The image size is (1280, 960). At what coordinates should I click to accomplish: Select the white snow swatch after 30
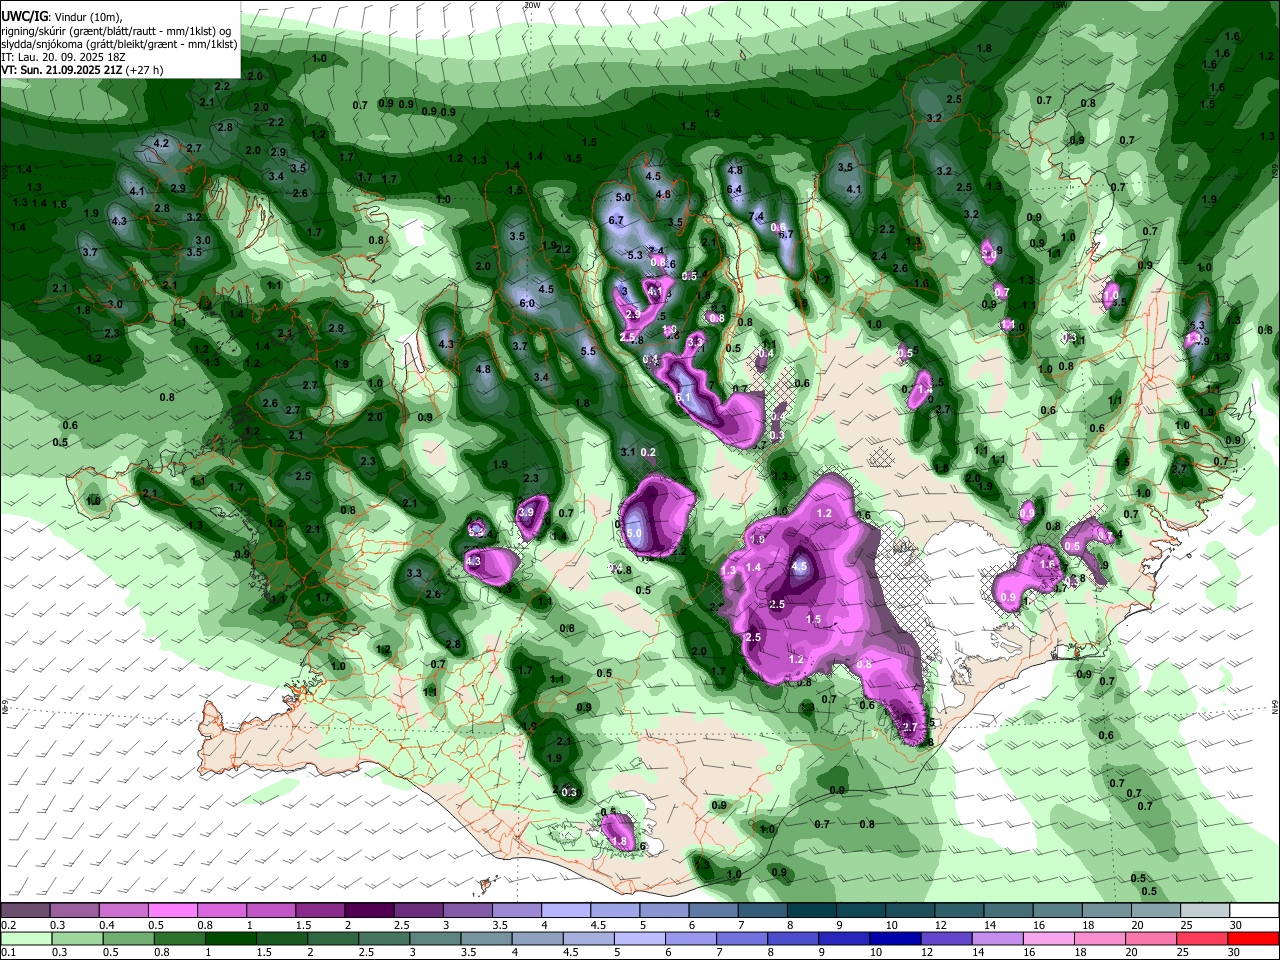point(1254,911)
